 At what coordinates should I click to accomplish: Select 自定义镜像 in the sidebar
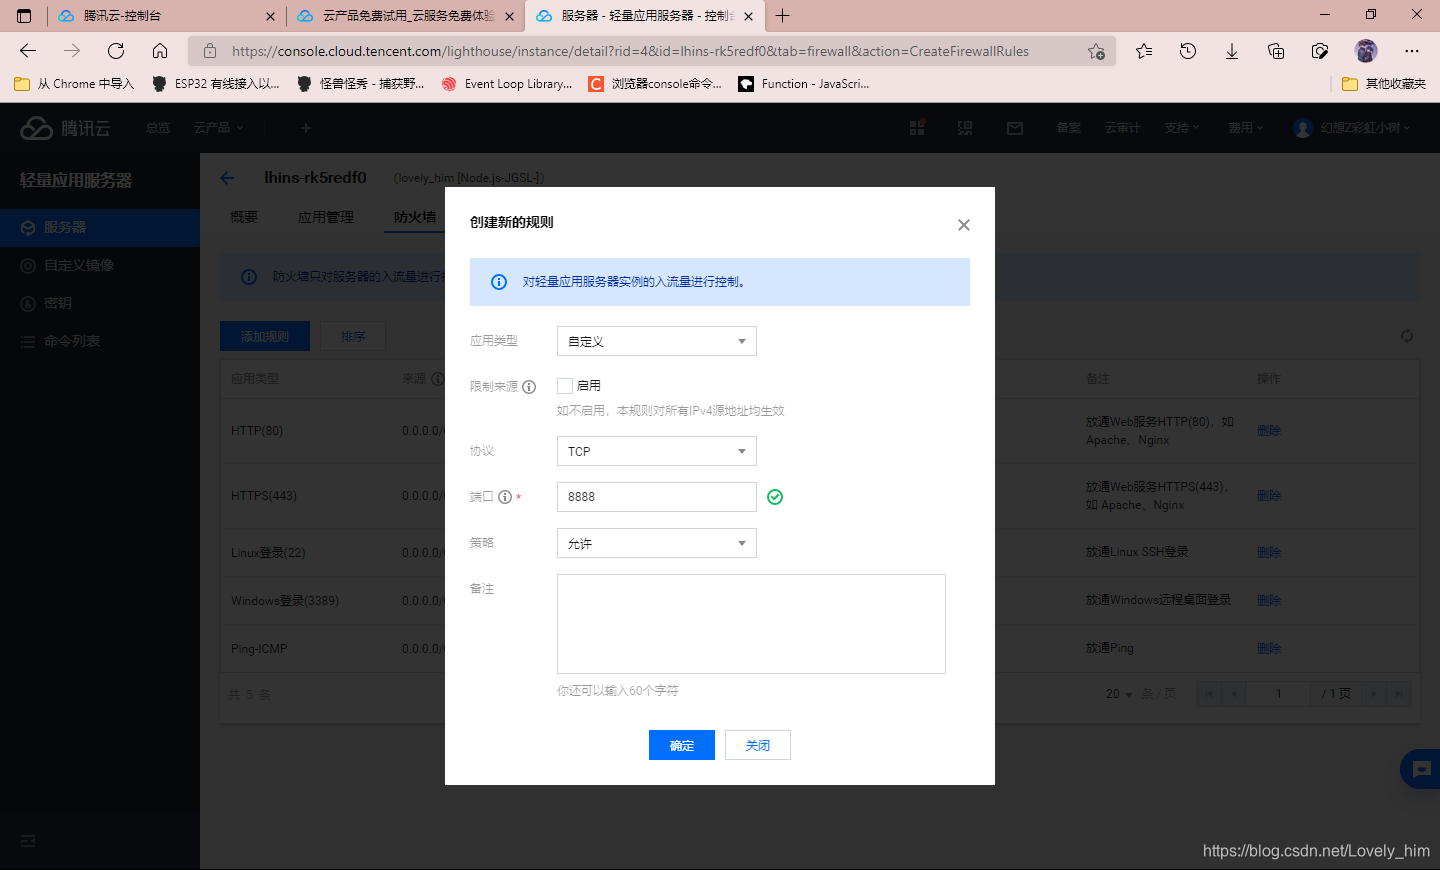(100, 266)
